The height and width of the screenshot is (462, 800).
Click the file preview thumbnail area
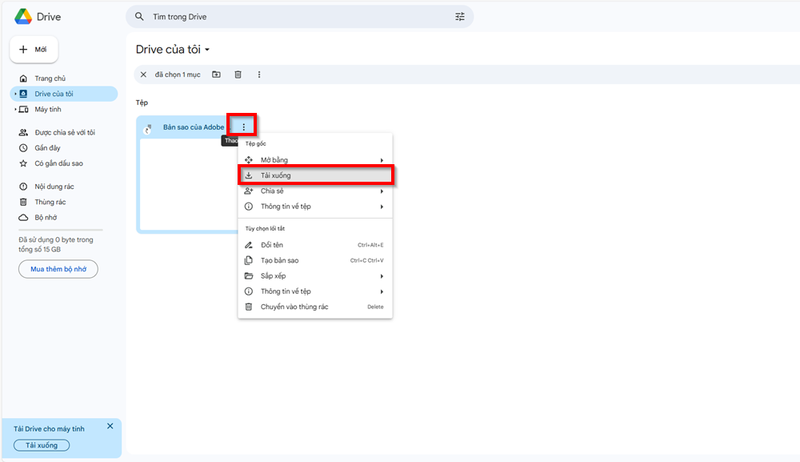tap(189, 185)
